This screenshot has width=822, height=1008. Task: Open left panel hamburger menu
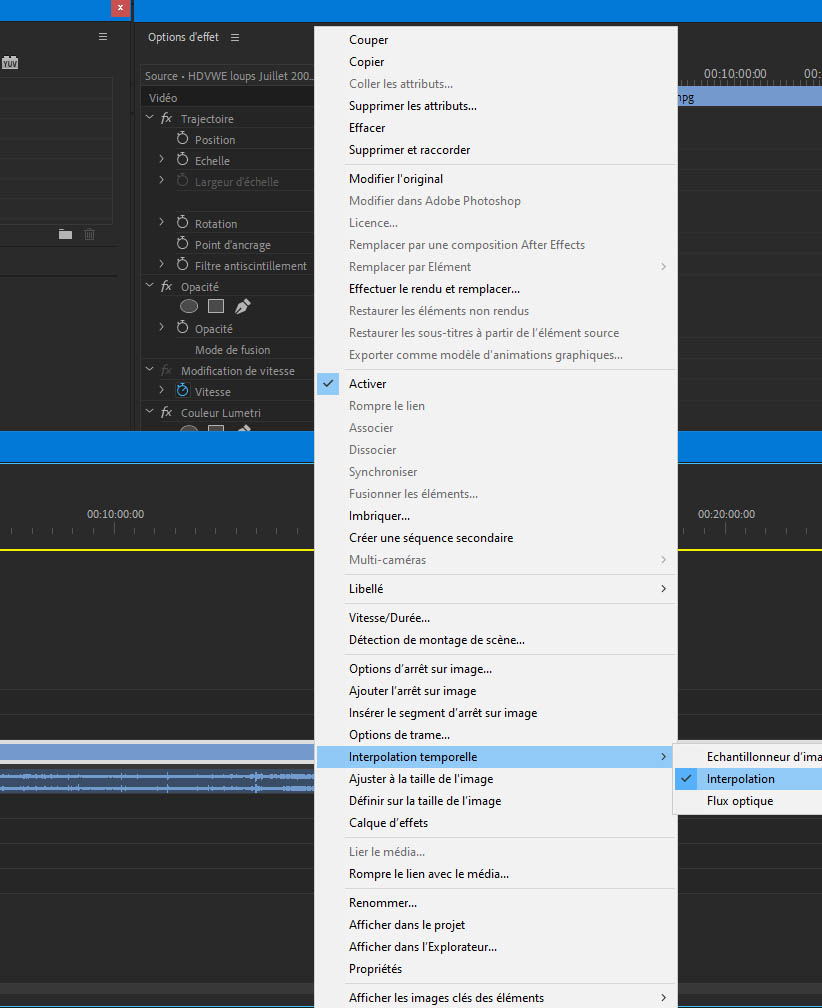(103, 37)
